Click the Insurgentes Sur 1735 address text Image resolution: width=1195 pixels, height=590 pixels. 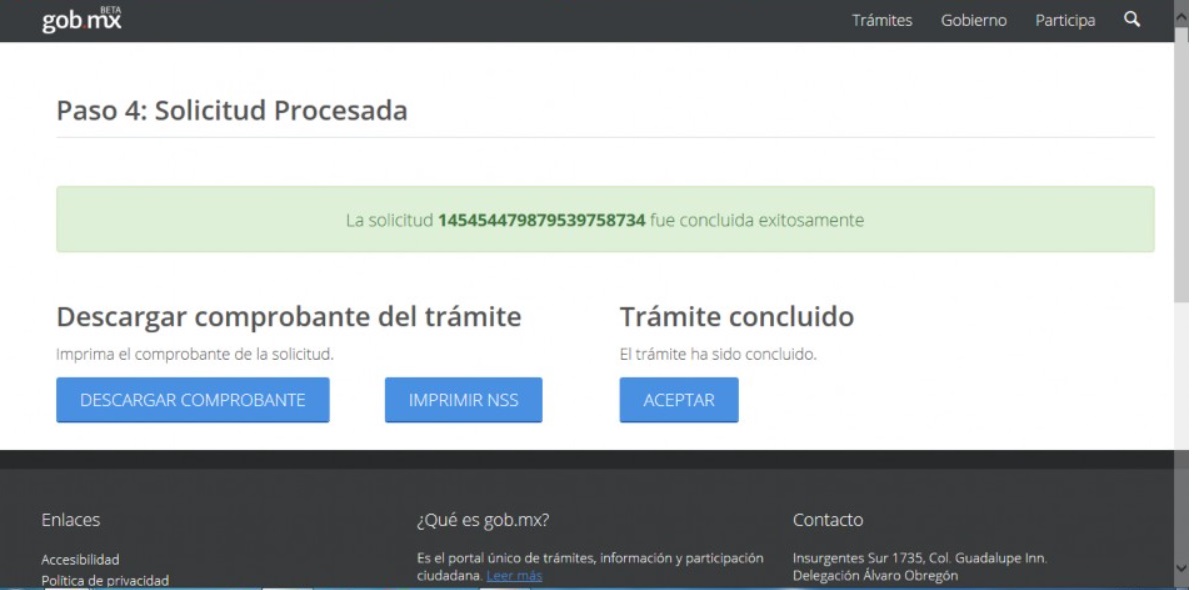click(919, 558)
